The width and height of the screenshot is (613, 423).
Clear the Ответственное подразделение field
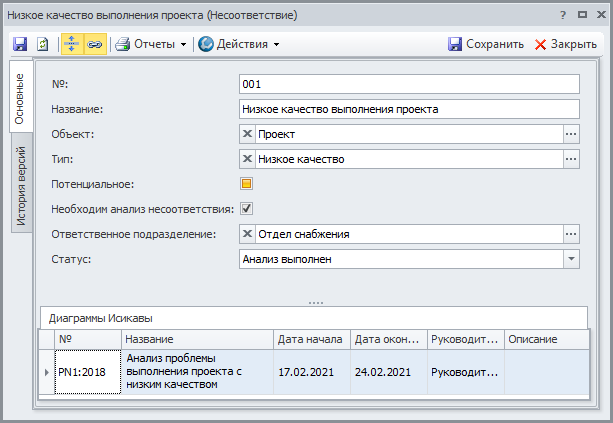point(248,234)
